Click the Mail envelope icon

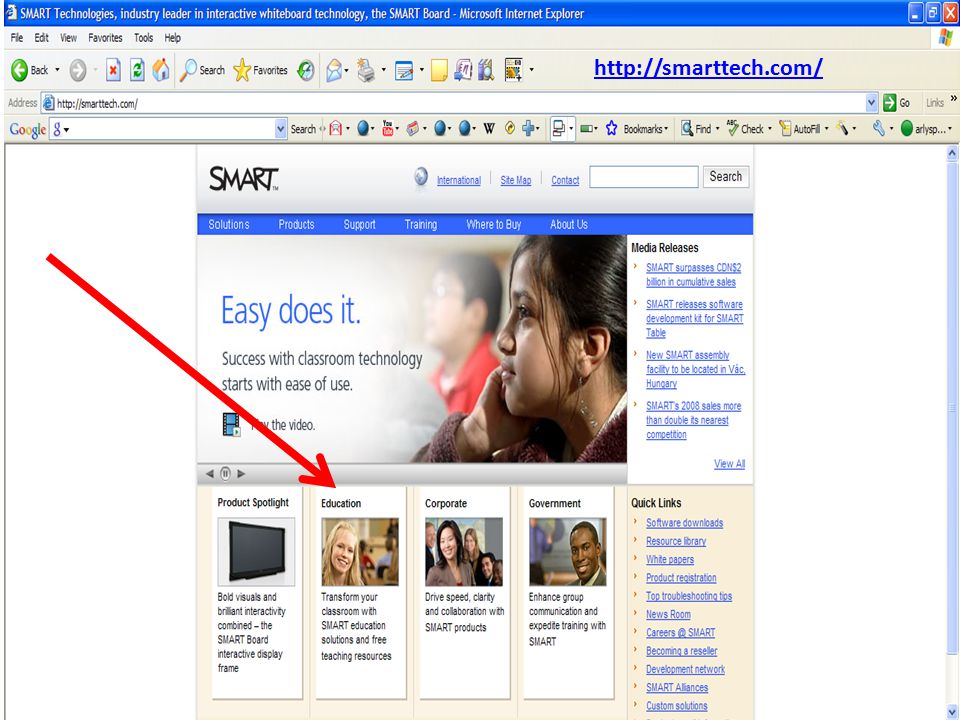click(x=334, y=70)
